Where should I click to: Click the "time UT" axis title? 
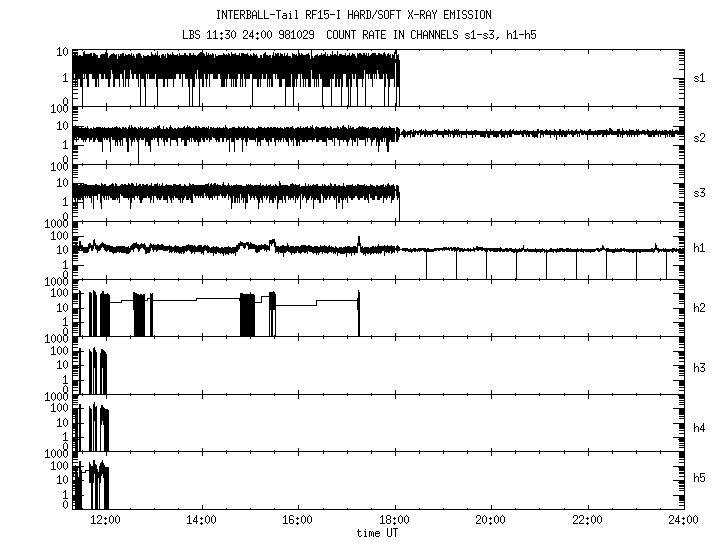379,533
